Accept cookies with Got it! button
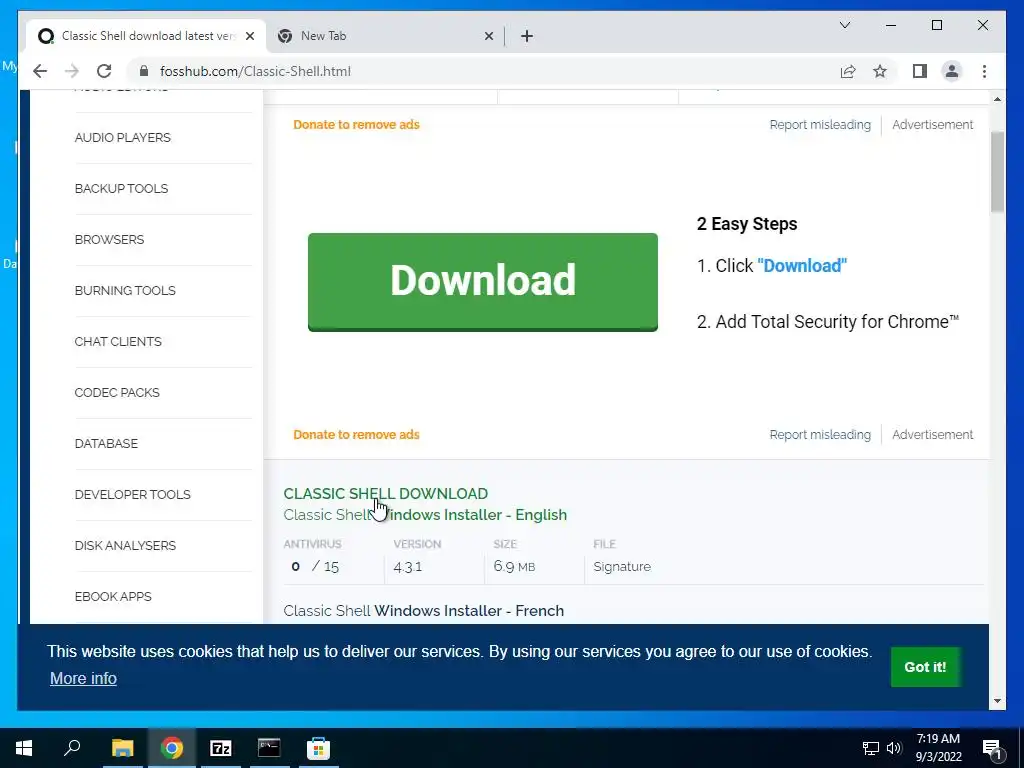The width and height of the screenshot is (1024, 768). (x=925, y=667)
